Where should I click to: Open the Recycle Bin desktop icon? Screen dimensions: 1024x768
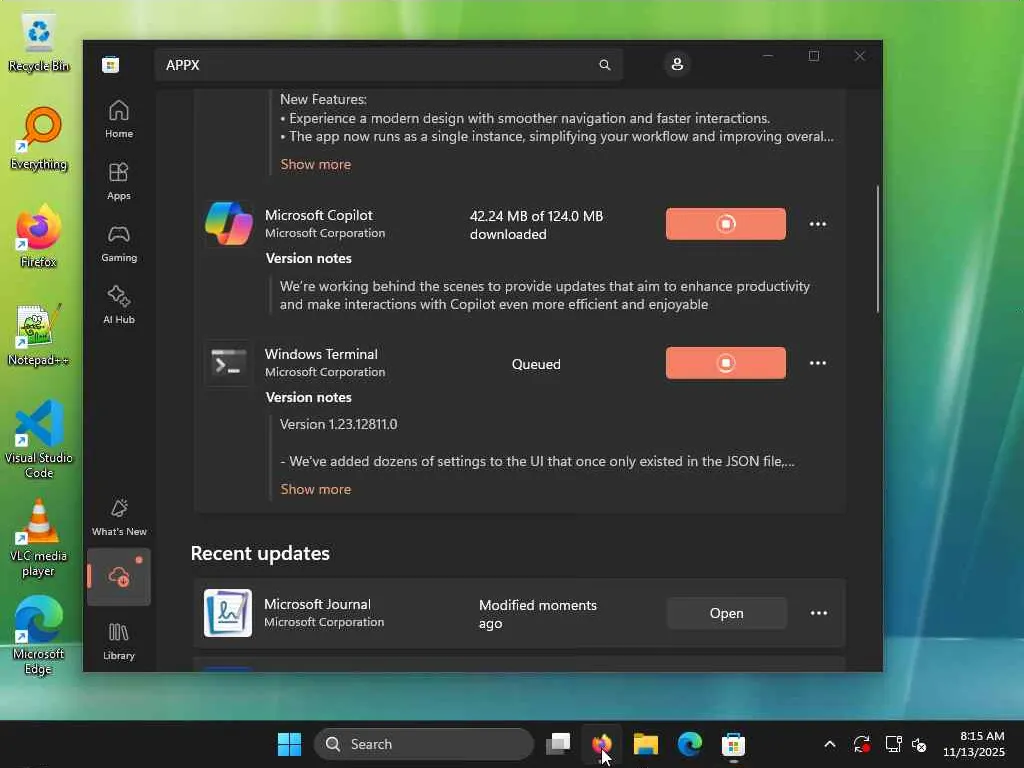[x=39, y=42]
